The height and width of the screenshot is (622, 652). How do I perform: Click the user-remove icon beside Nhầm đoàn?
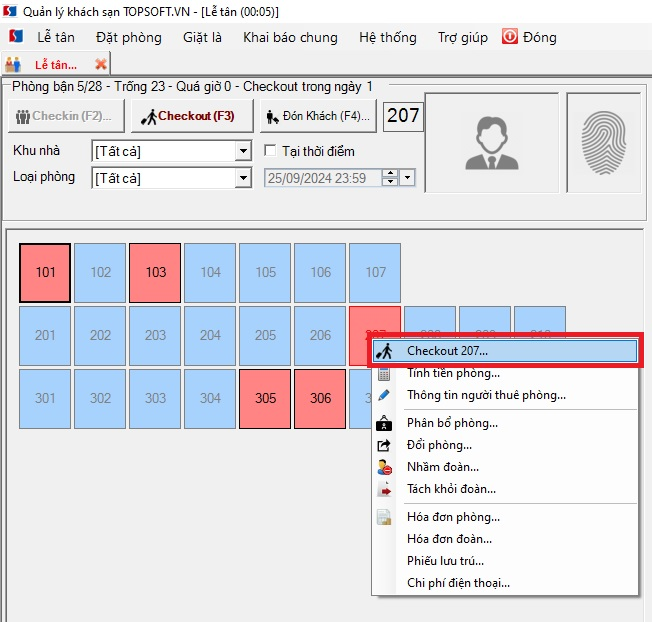tap(384, 467)
